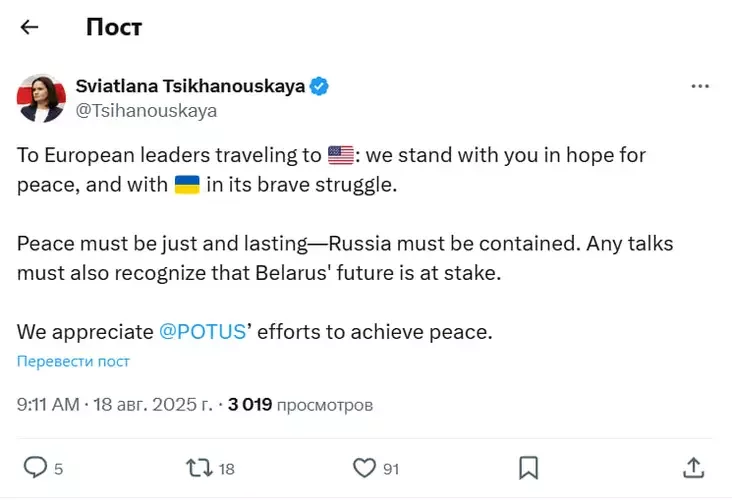Image resolution: width=732 pixels, height=500 pixels.
Task: Click the Ukraine flag emoji
Action: coord(187,185)
